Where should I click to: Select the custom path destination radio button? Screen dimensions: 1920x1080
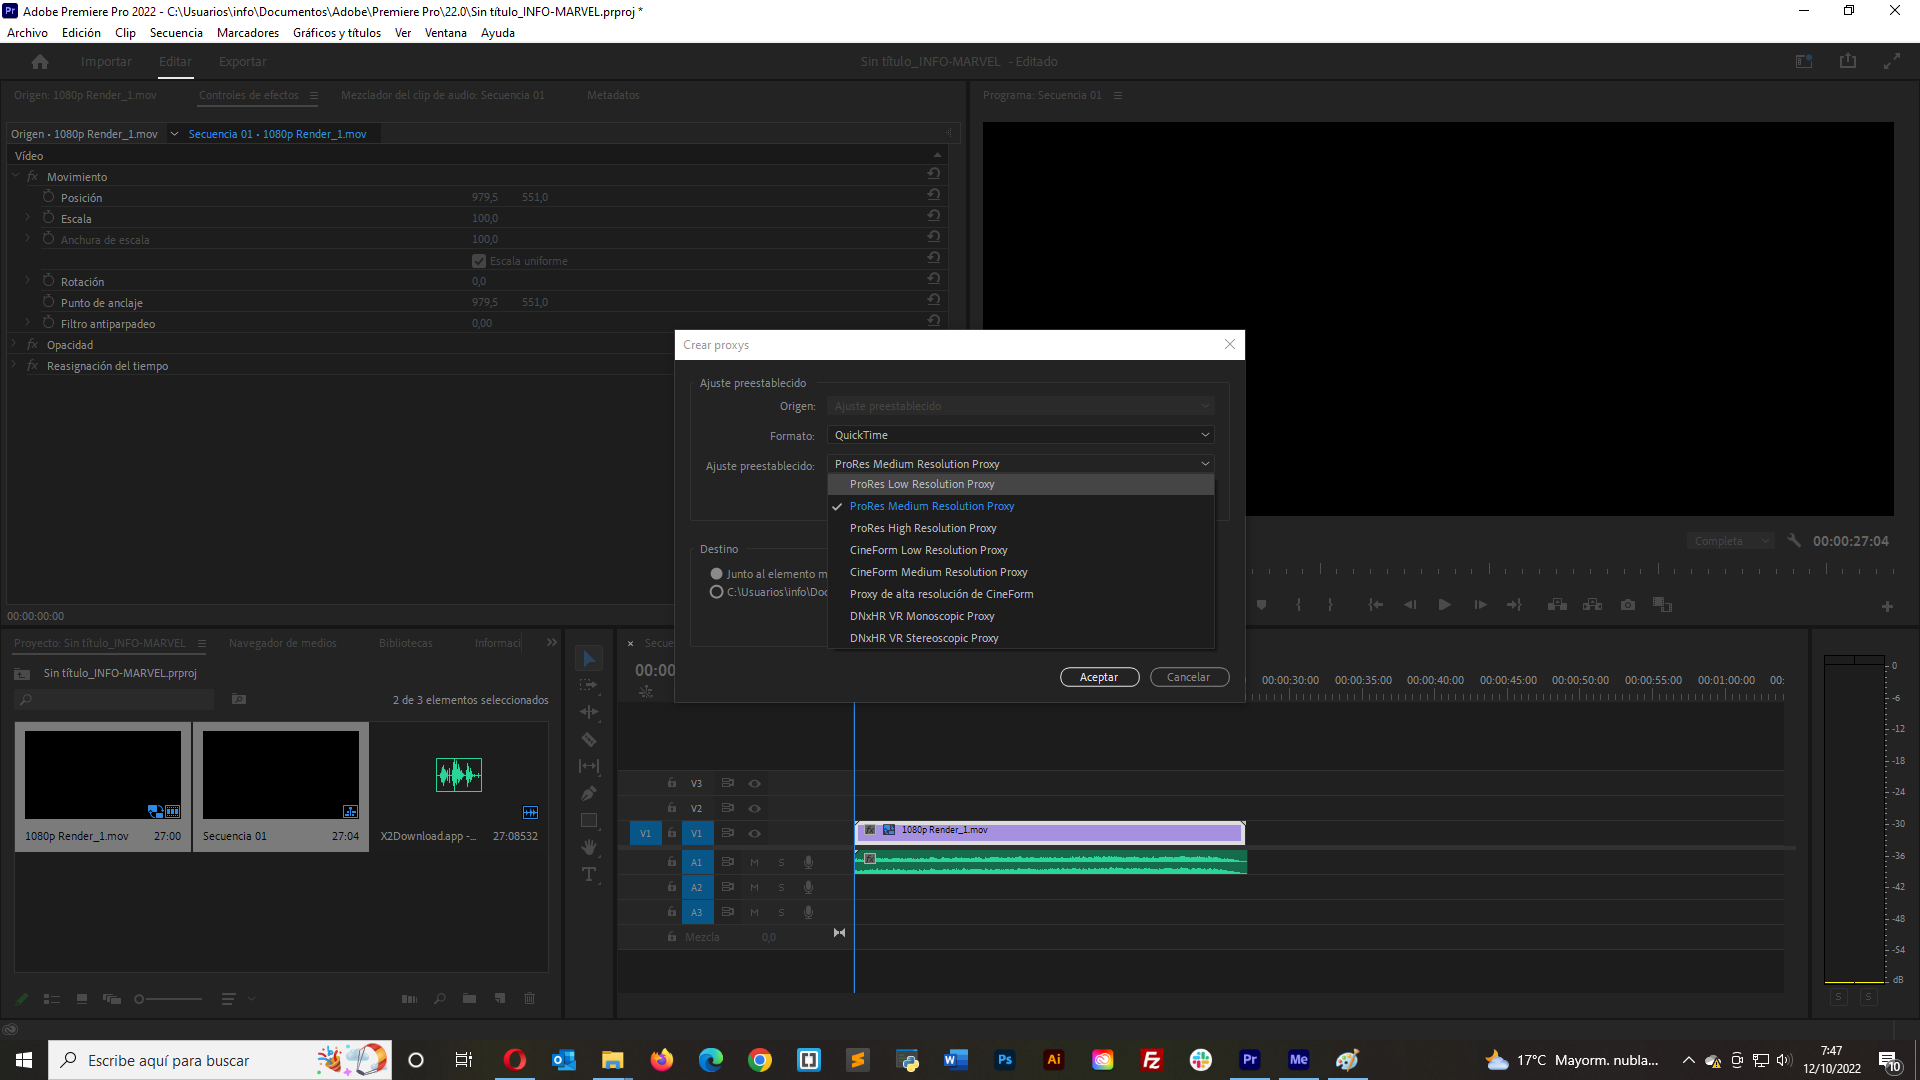click(716, 592)
